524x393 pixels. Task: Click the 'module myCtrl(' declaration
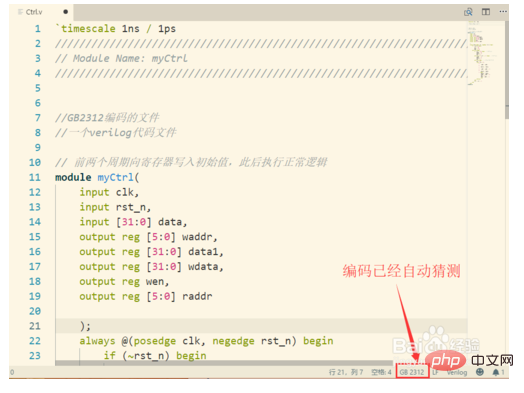pyautogui.click(x=97, y=177)
